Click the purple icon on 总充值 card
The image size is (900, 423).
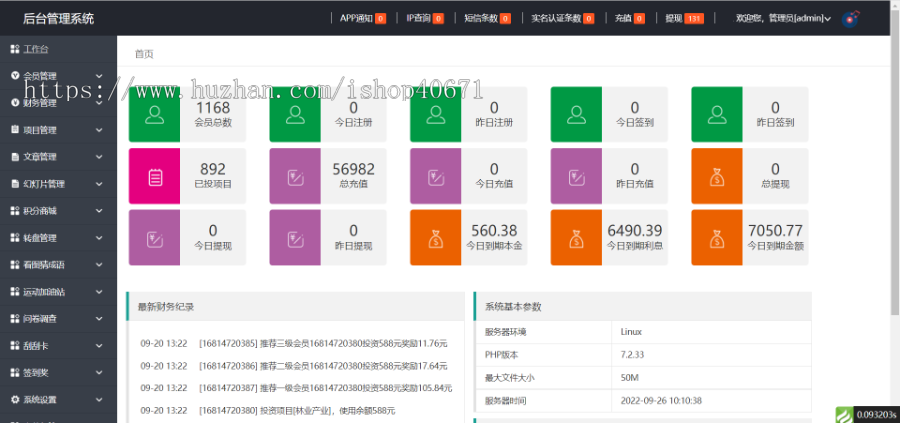click(295, 178)
